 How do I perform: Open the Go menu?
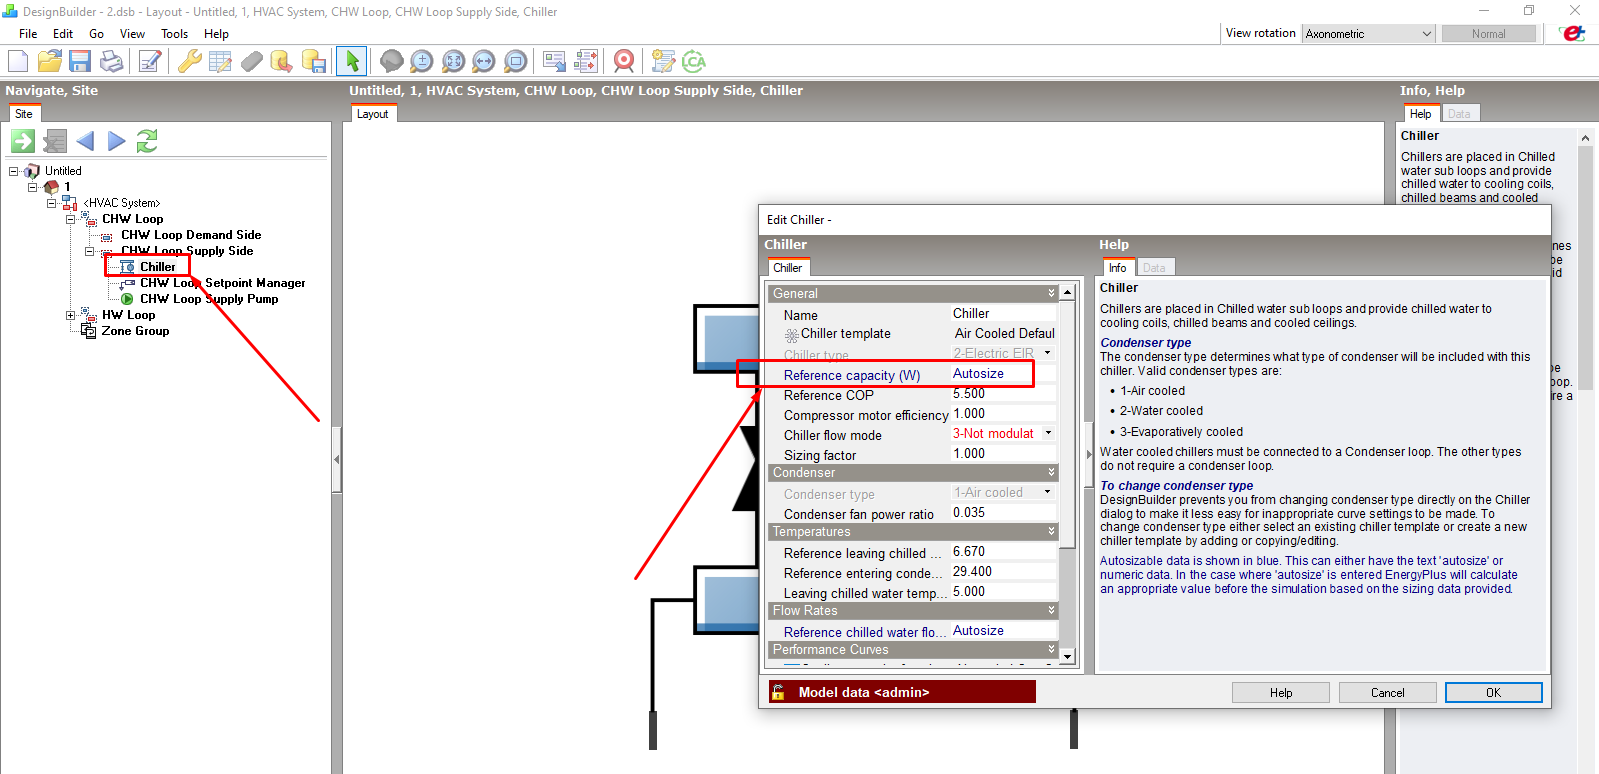[x=96, y=34]
